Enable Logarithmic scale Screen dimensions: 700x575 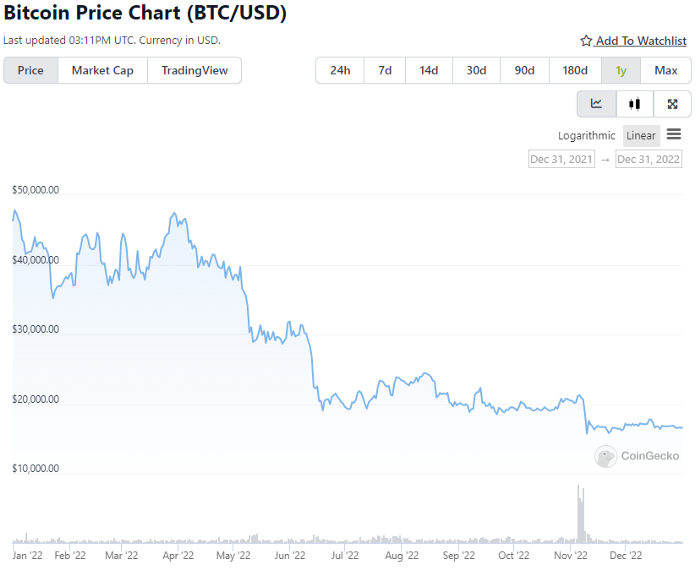point(587,136)
